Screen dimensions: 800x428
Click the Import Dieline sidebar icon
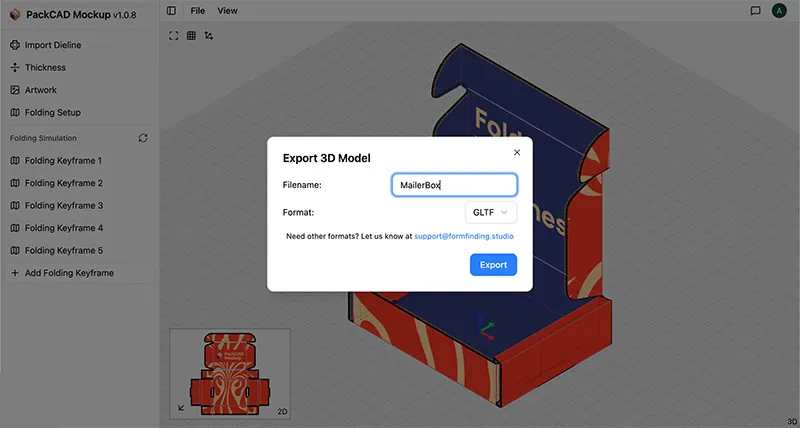pos(15,45)
